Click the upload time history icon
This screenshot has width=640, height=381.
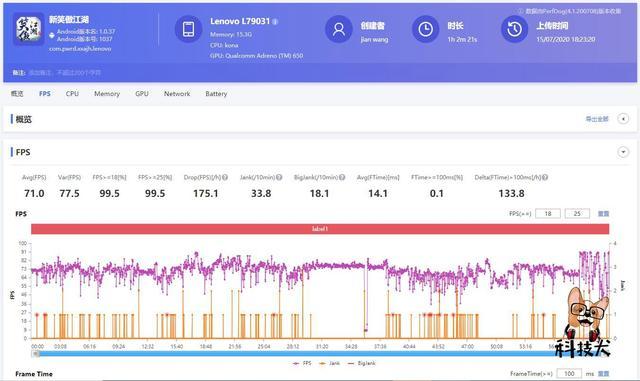pyautogui.click(x=514, y=29)
